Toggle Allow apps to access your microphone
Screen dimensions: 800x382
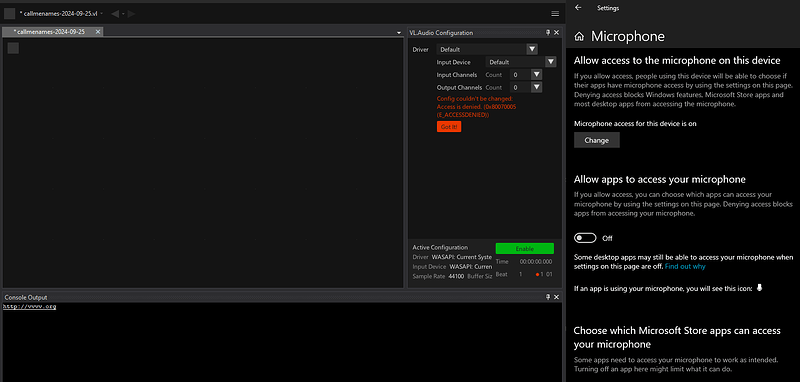tap(585, 238)
